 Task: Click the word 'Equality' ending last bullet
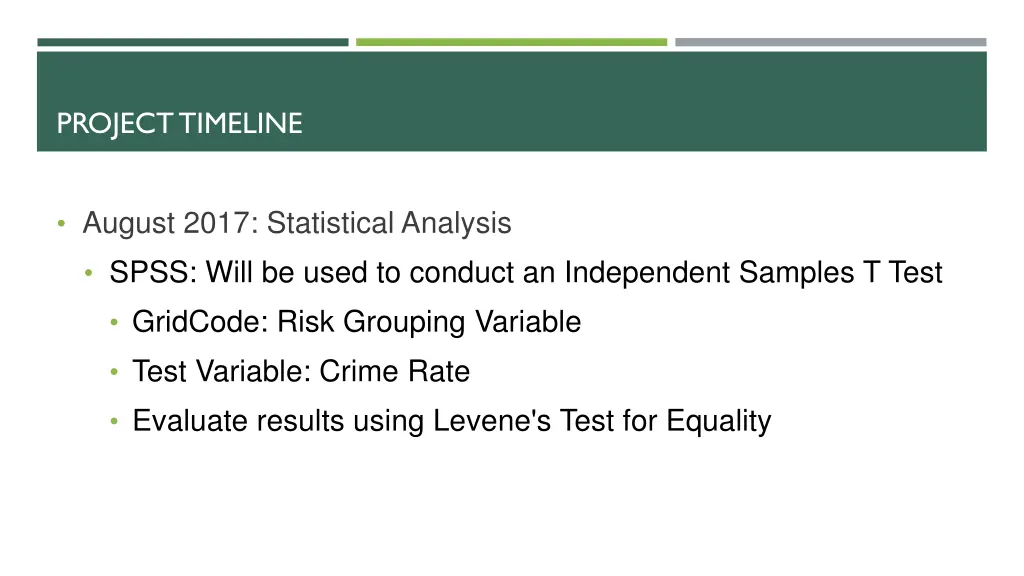pyautogui.click(x=719, y=421)
